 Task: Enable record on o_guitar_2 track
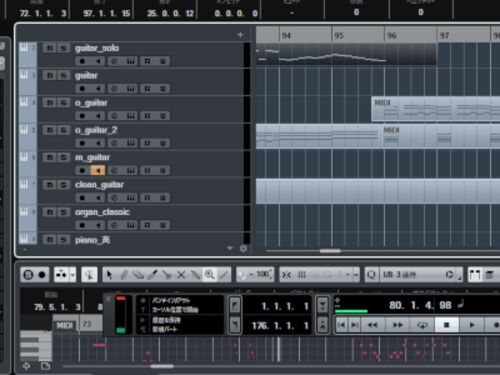(82, 143)
